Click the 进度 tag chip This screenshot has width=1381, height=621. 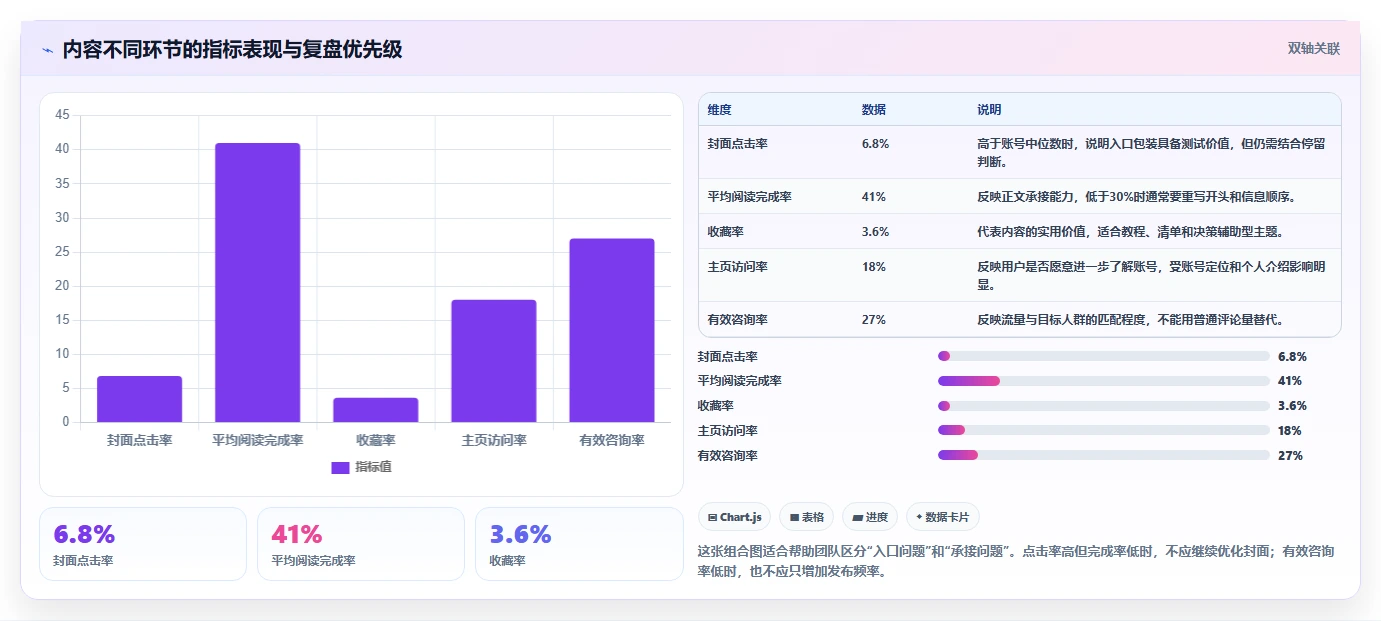pos(870,517)
